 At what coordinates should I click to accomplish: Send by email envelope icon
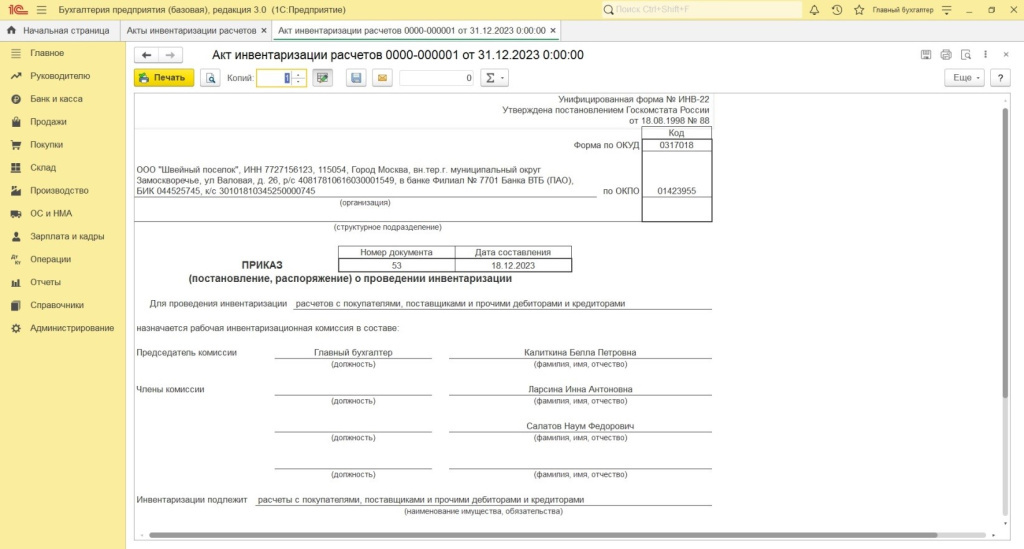click(382, 78)
